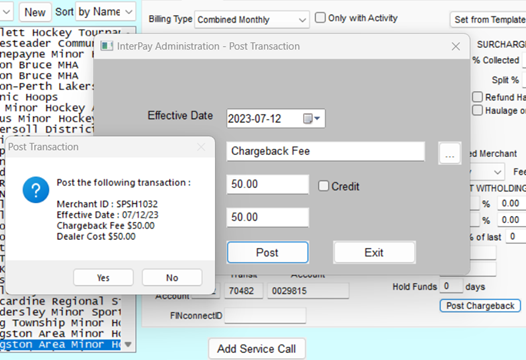Select the Kincardine Regional list entry
Image resolution: width=526 pixels, height=360 pixels.
pyautogui.click(x=60, y=301)
